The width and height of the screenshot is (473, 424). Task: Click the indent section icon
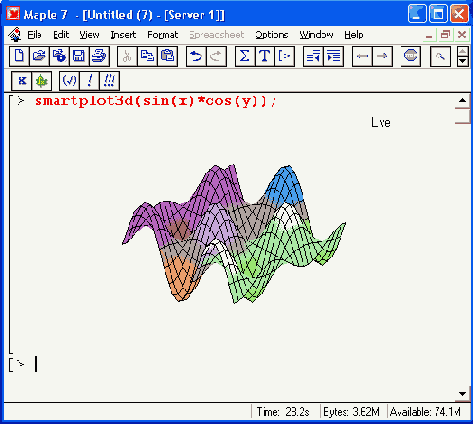point(334,56)
